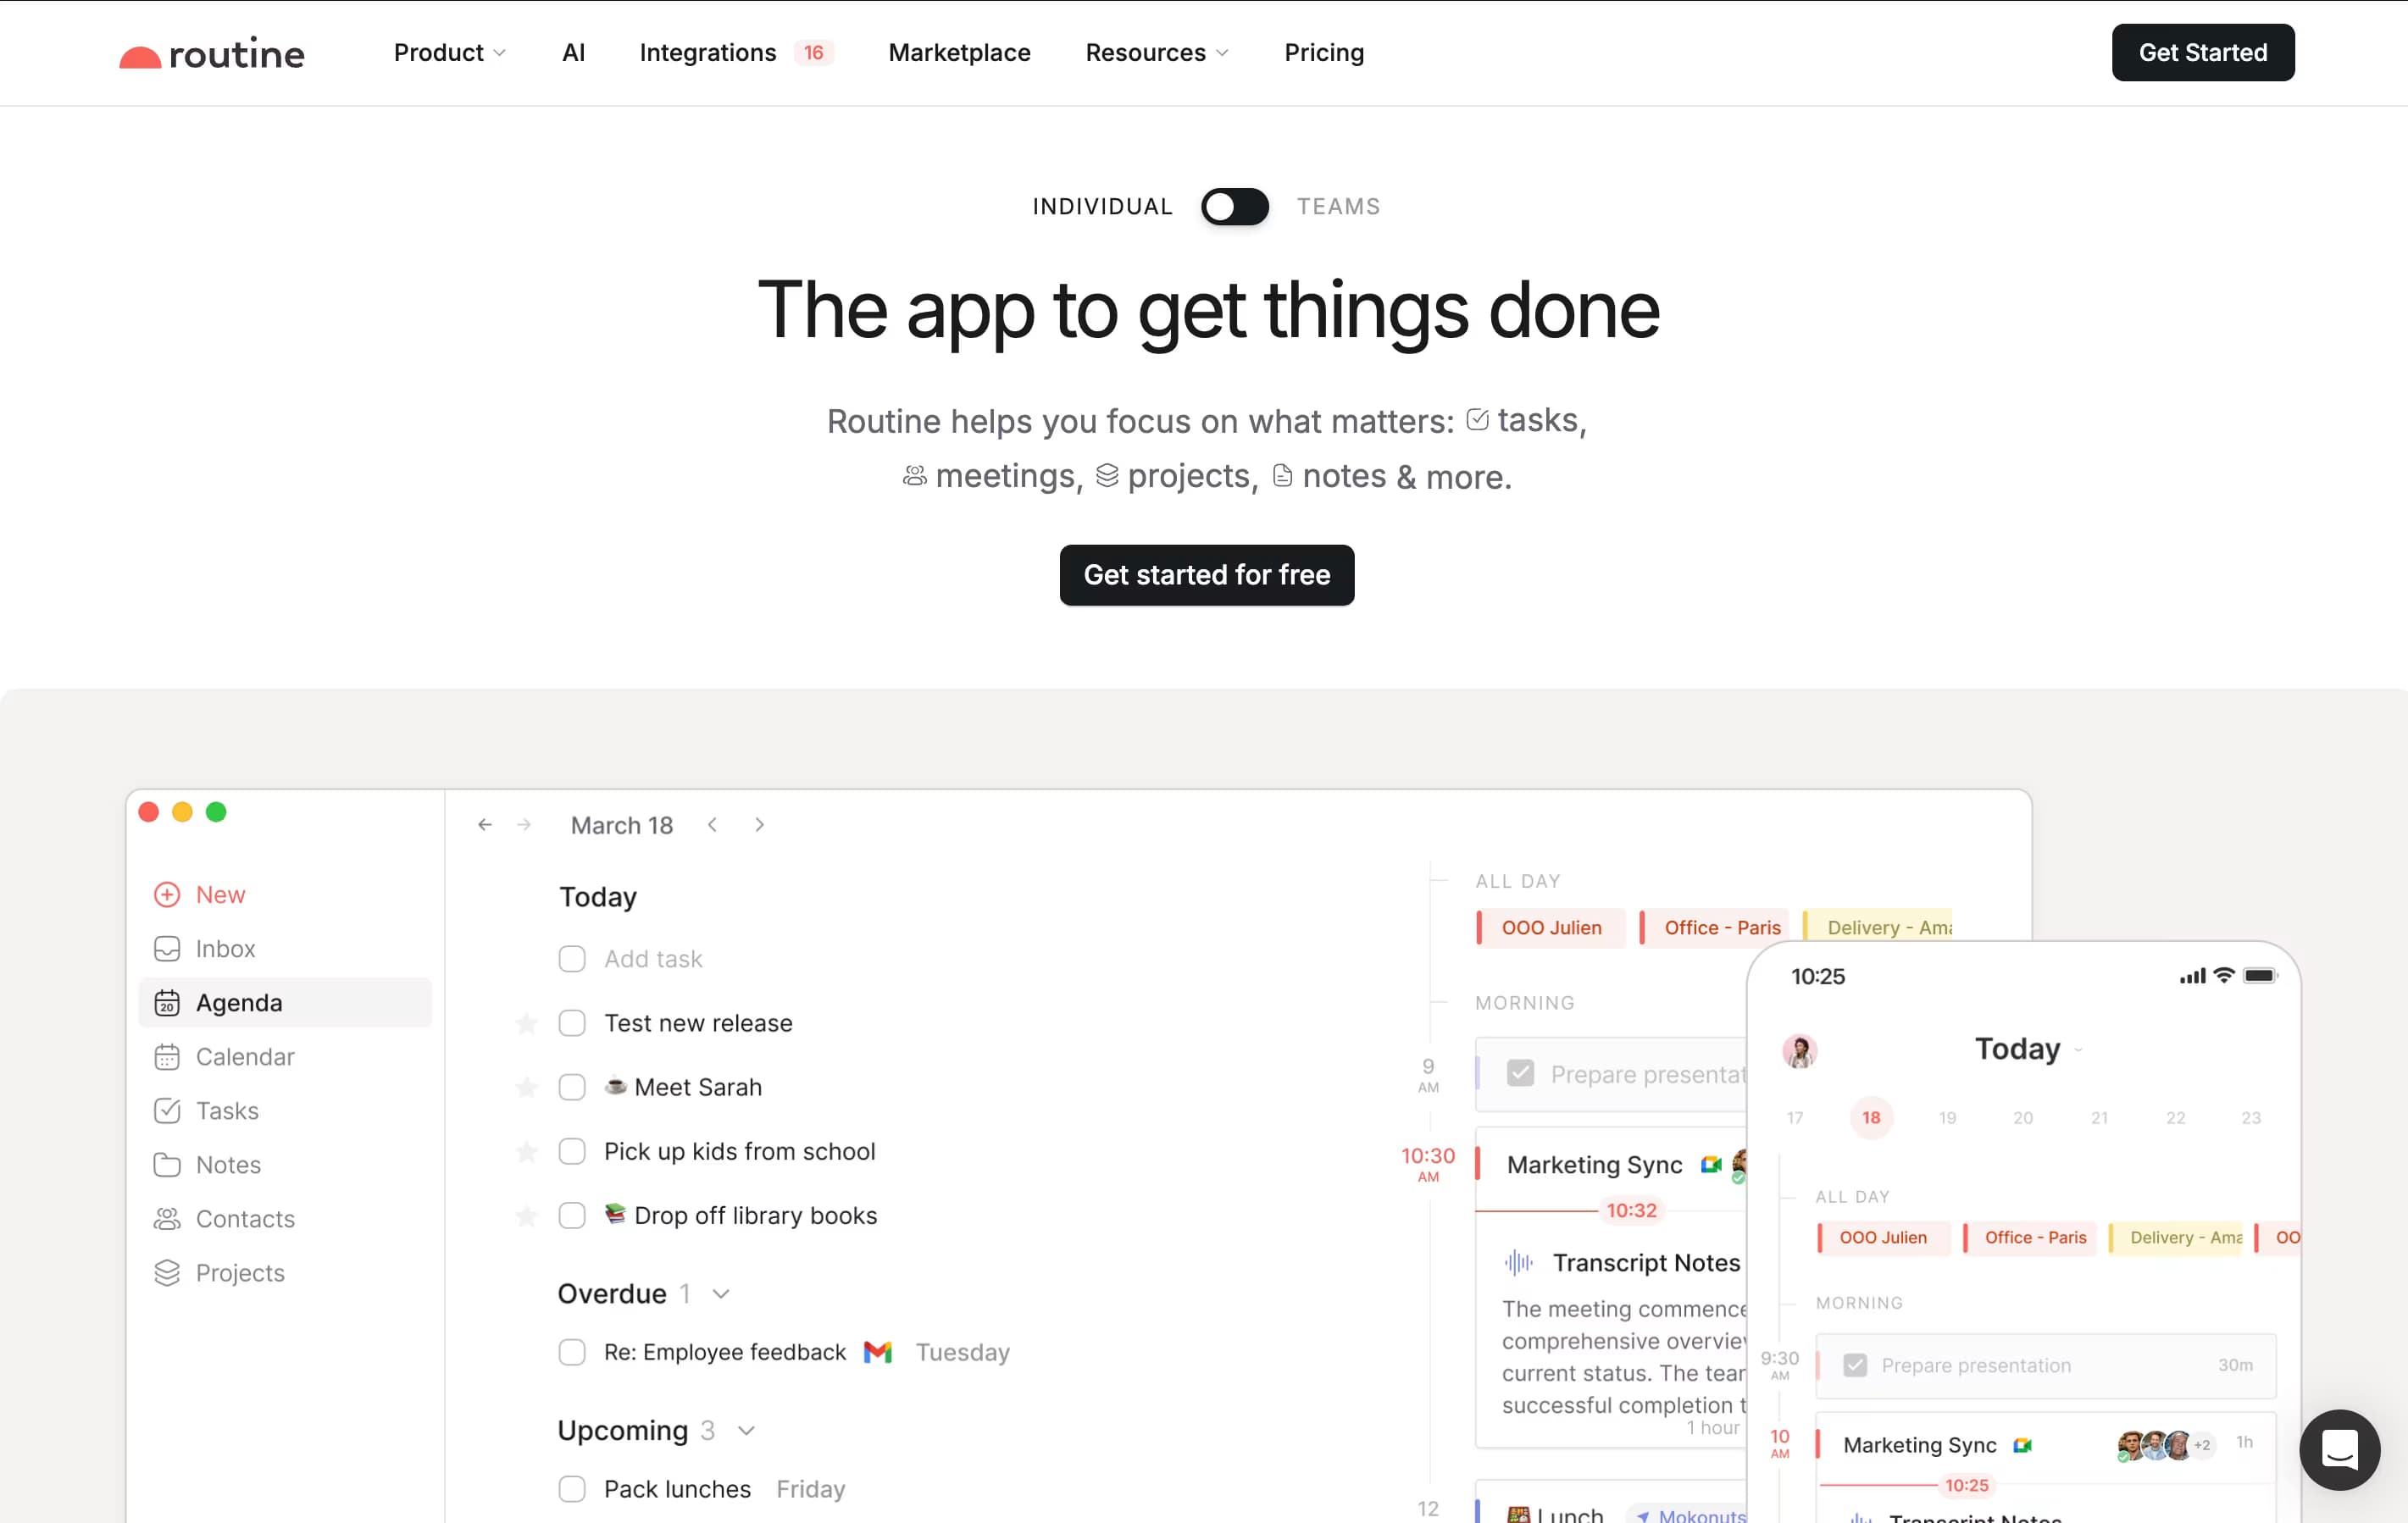Select the Inbox icon in sidebar
Image resolution: width=2408 pixels, height=1523 pixels.
click(167, 948)
